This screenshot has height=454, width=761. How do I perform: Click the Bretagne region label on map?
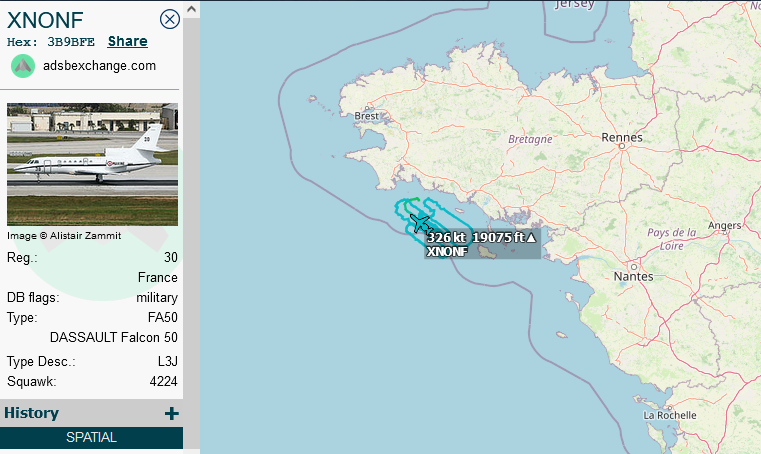(x=530, y=139)
